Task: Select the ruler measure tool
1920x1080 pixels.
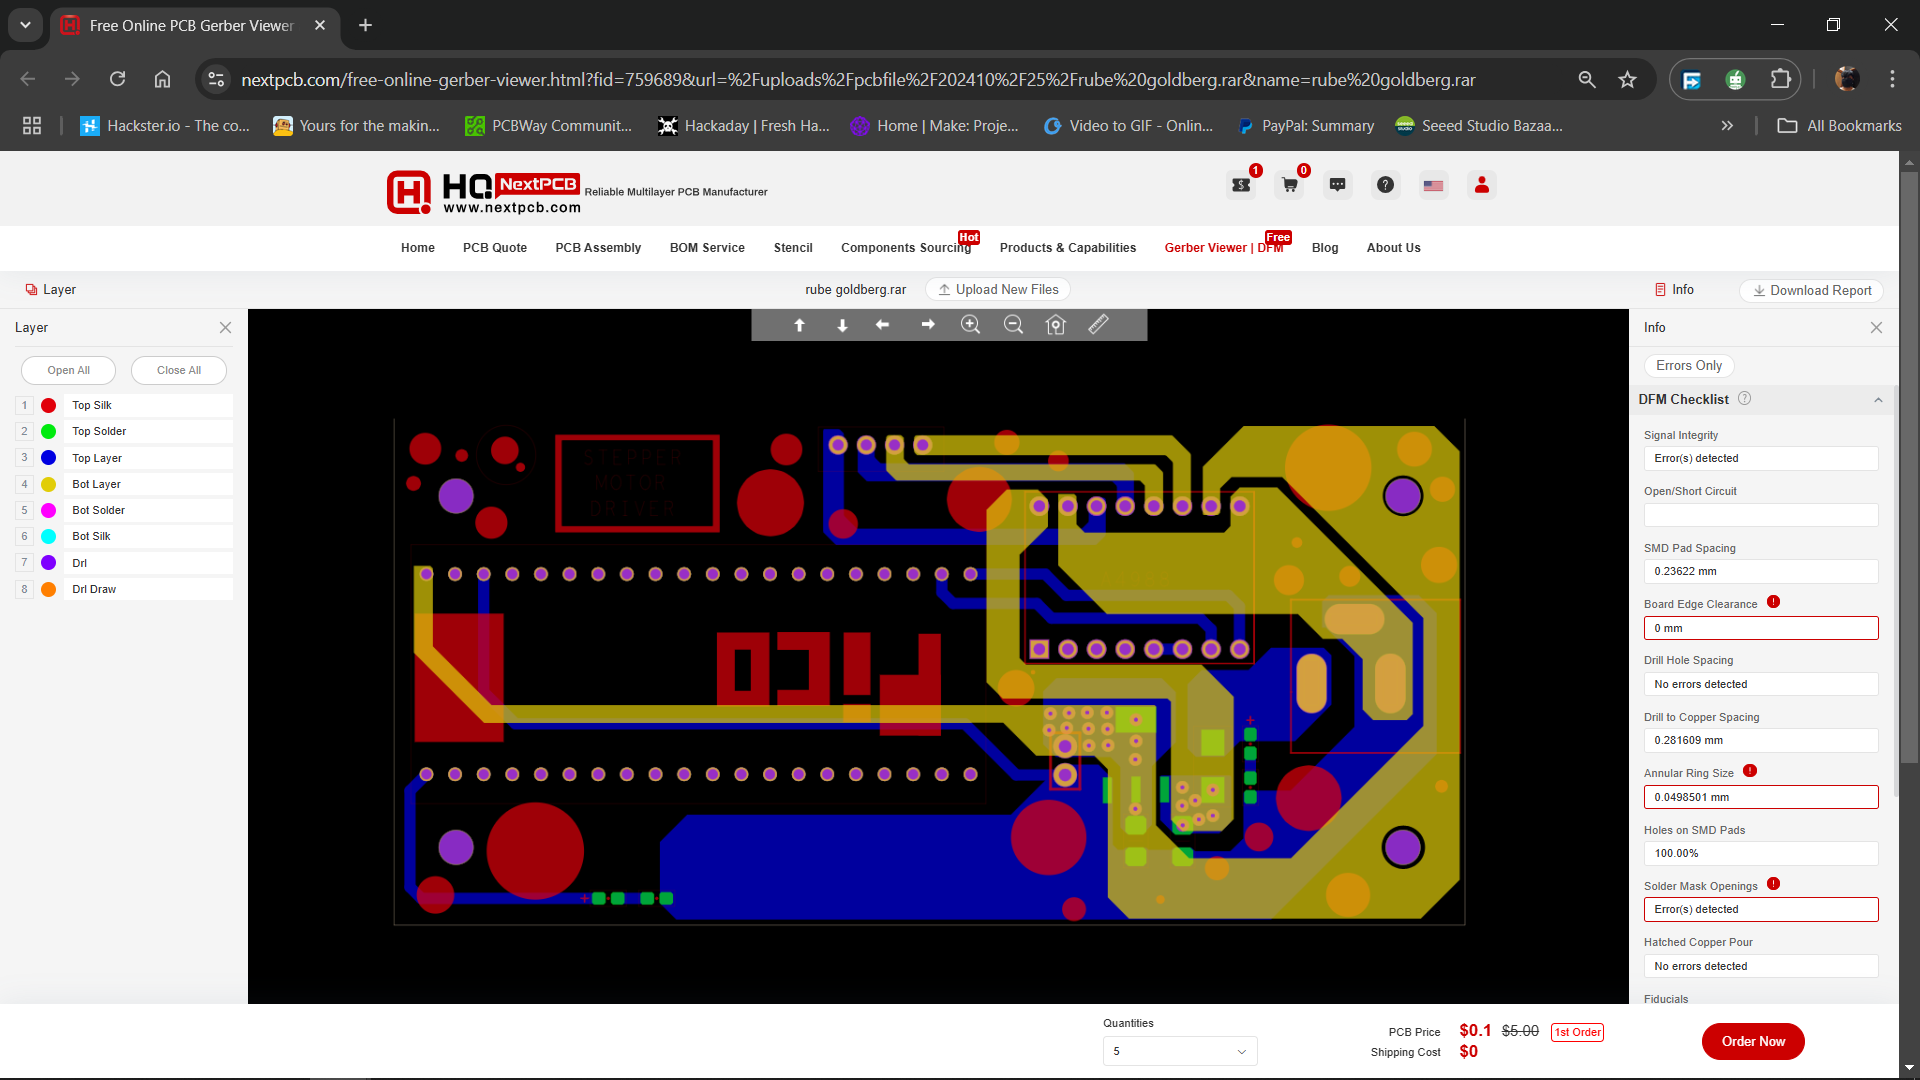Action: [x=1098, y=324]
